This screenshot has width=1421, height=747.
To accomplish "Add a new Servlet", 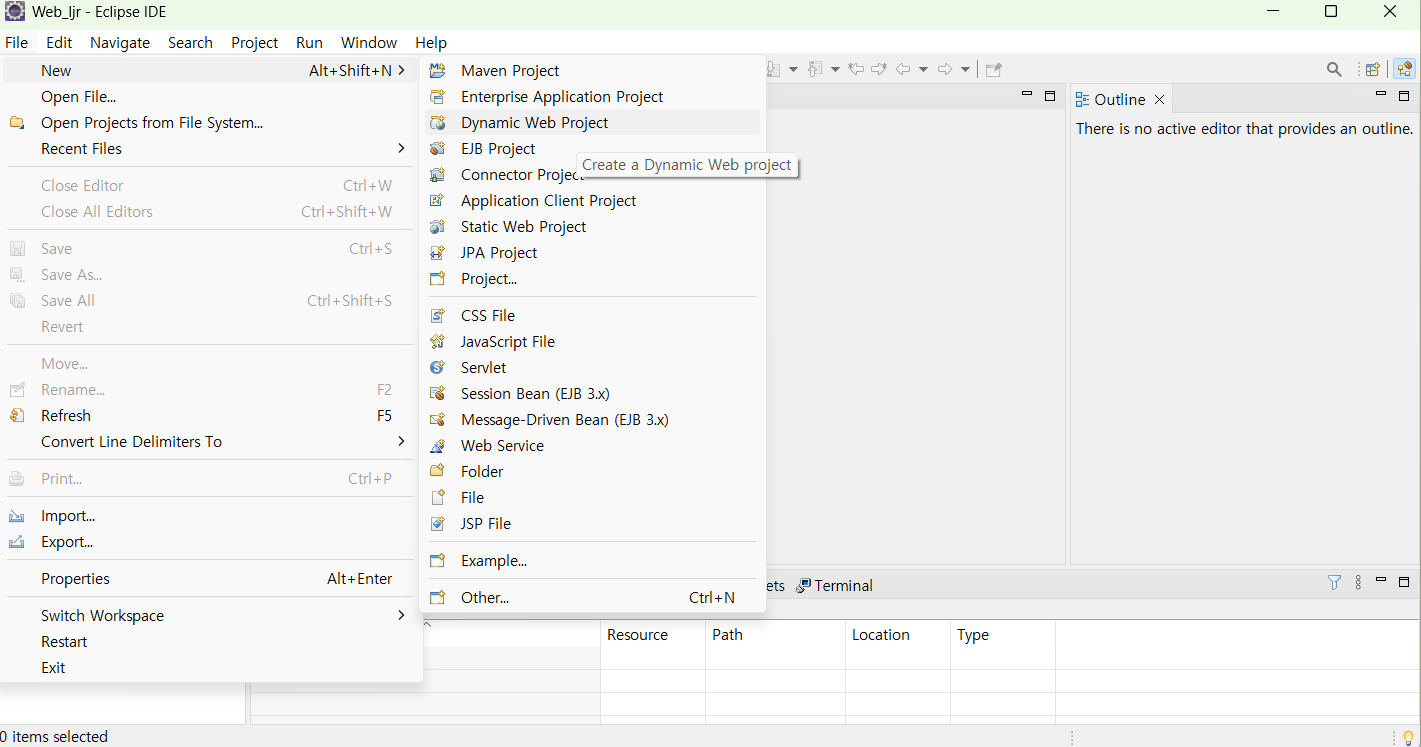I will (592, 367).
